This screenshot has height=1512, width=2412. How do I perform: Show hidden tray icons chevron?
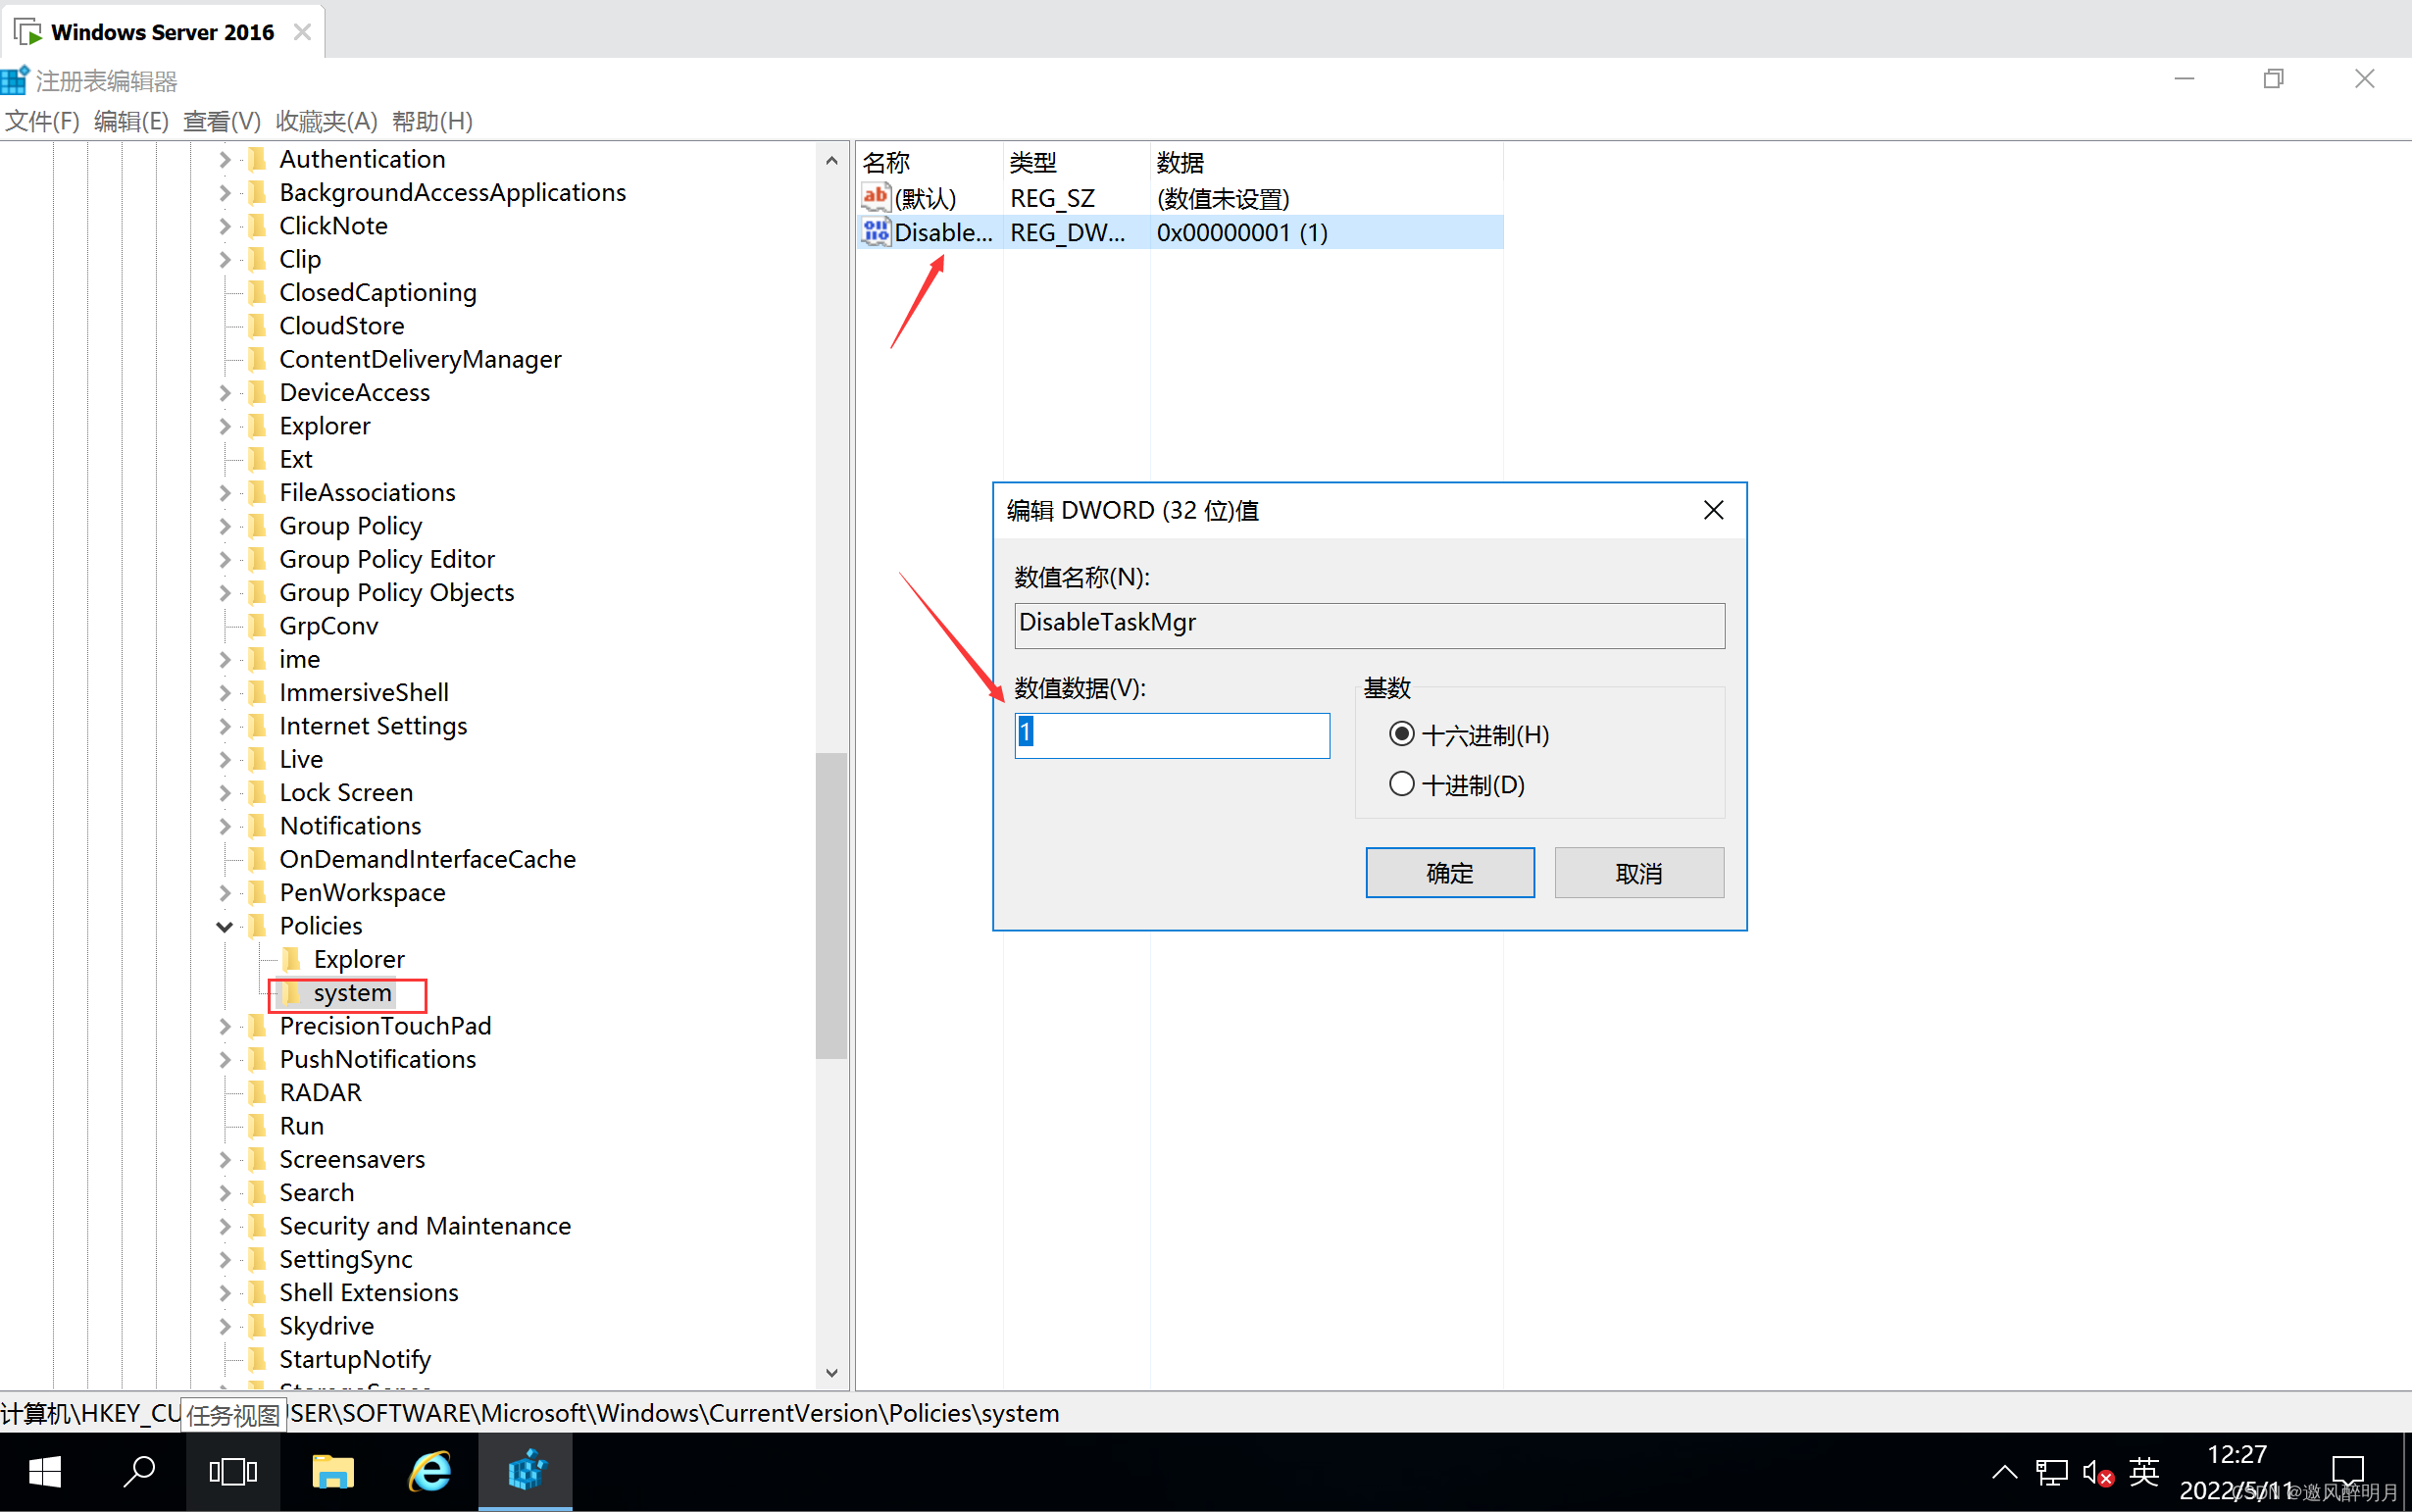(2004, 1472)
